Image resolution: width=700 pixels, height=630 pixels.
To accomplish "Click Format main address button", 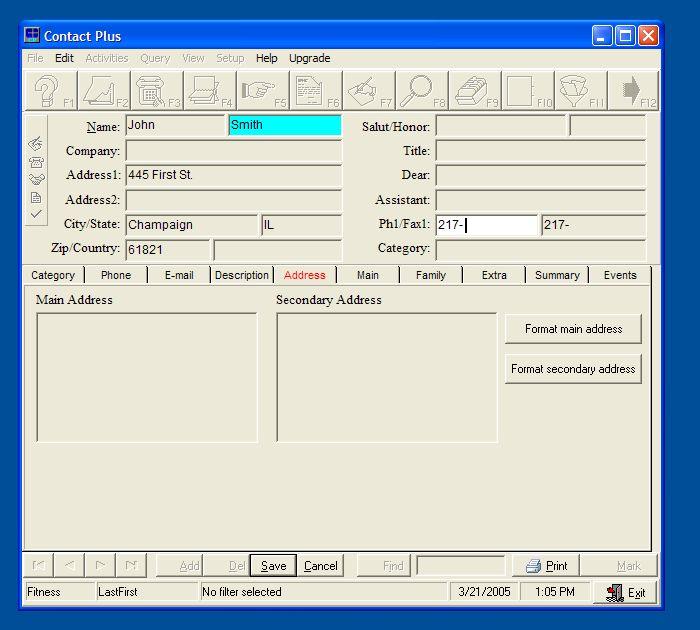I will pyautogui.click(x=573, y=329).
